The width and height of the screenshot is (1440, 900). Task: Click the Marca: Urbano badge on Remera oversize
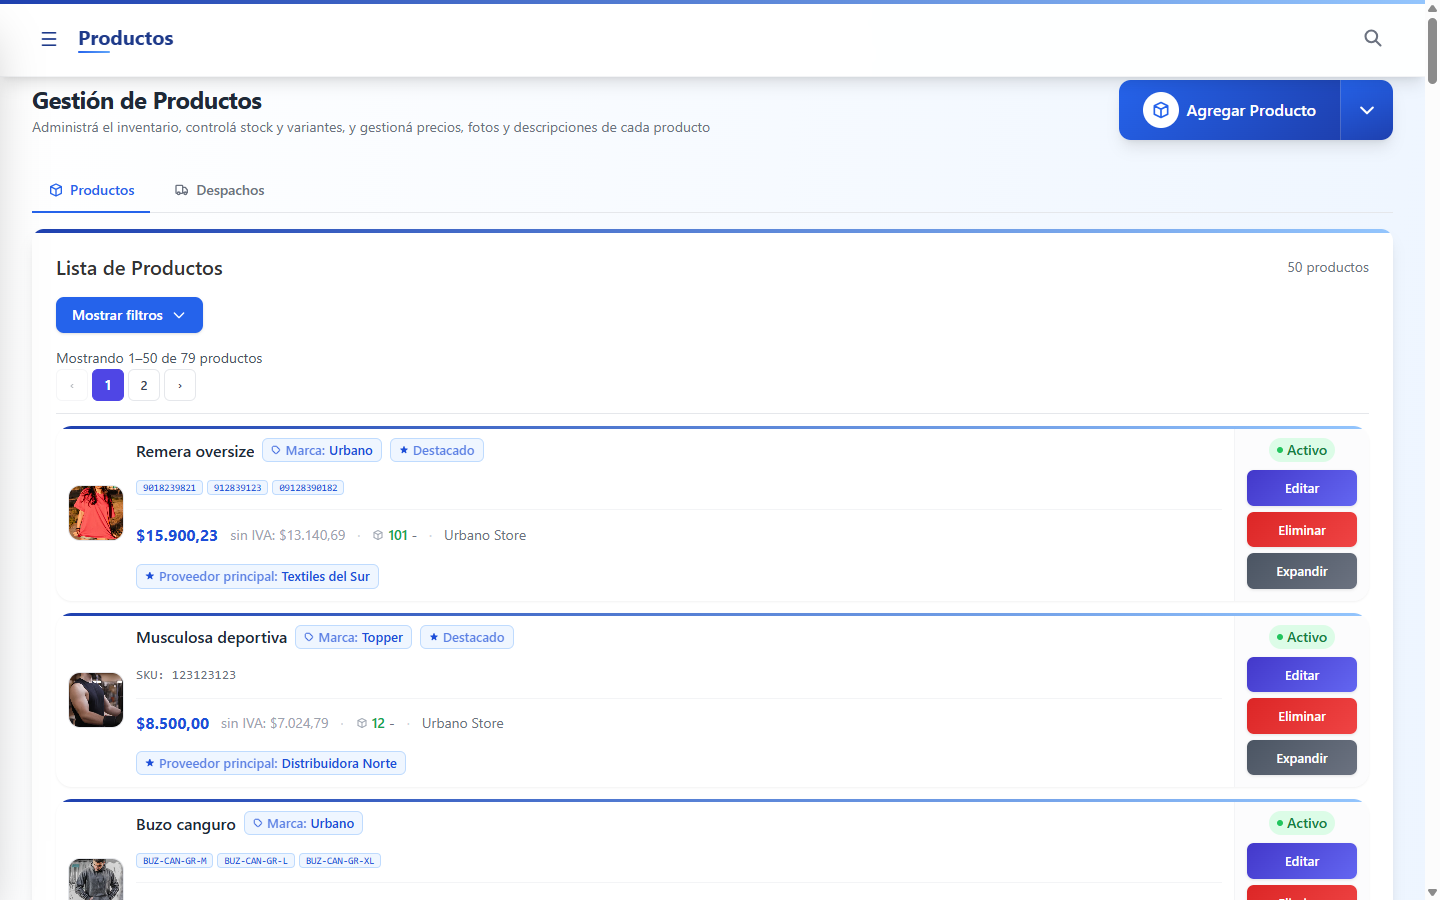click(322, 450)
